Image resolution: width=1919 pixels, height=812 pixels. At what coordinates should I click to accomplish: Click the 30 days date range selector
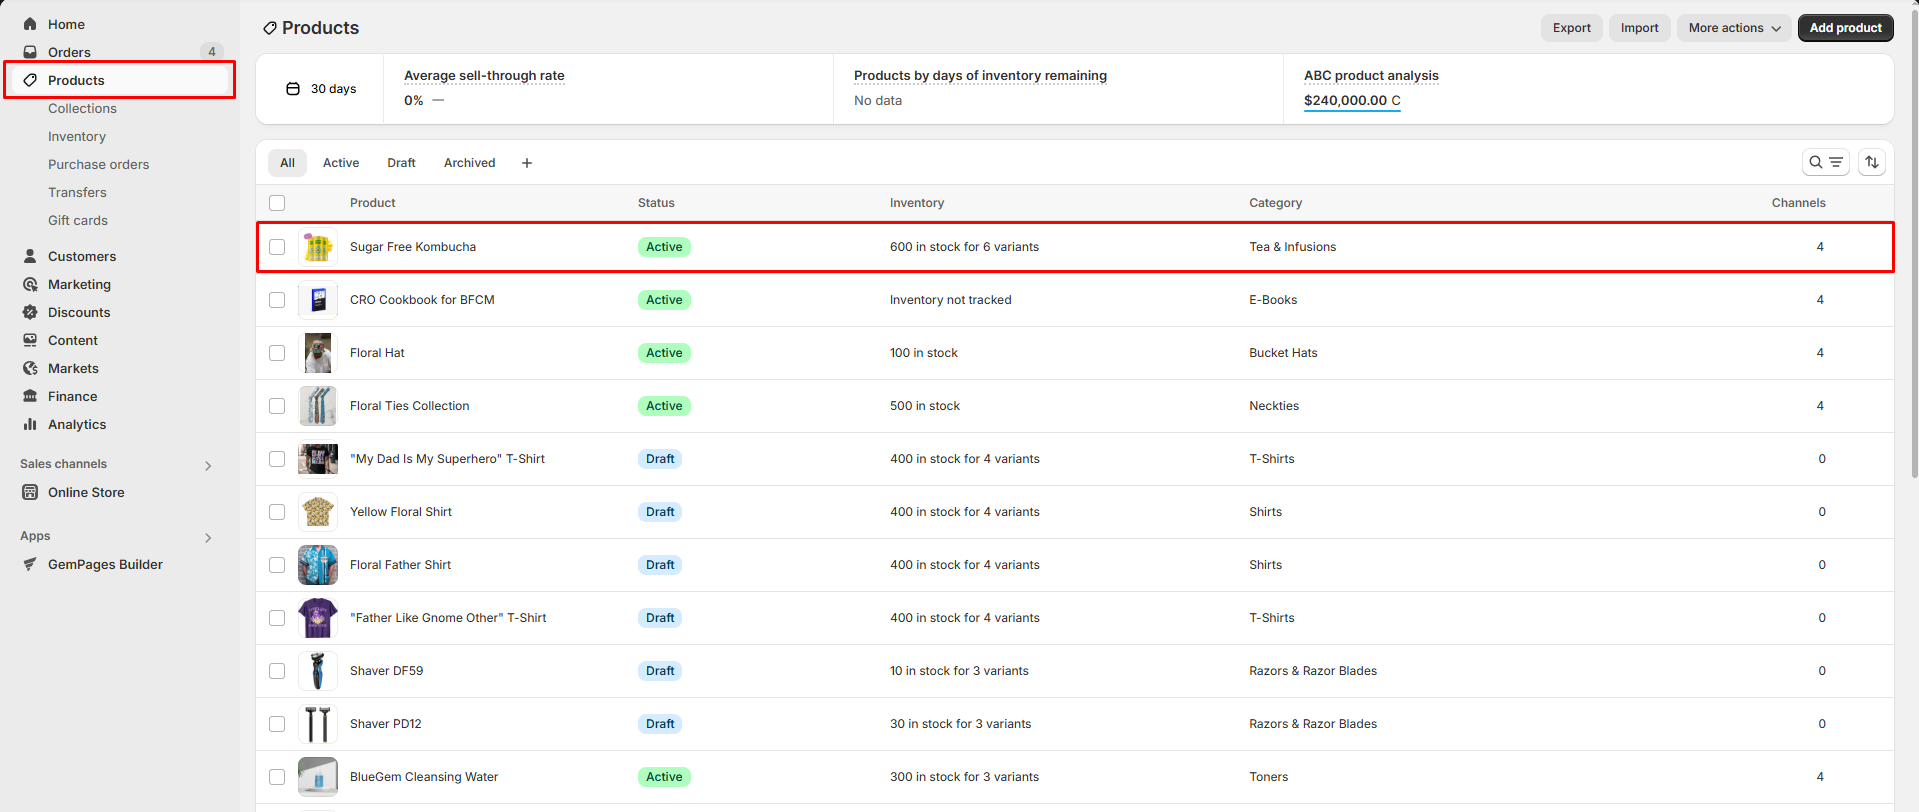coord(321,89)
